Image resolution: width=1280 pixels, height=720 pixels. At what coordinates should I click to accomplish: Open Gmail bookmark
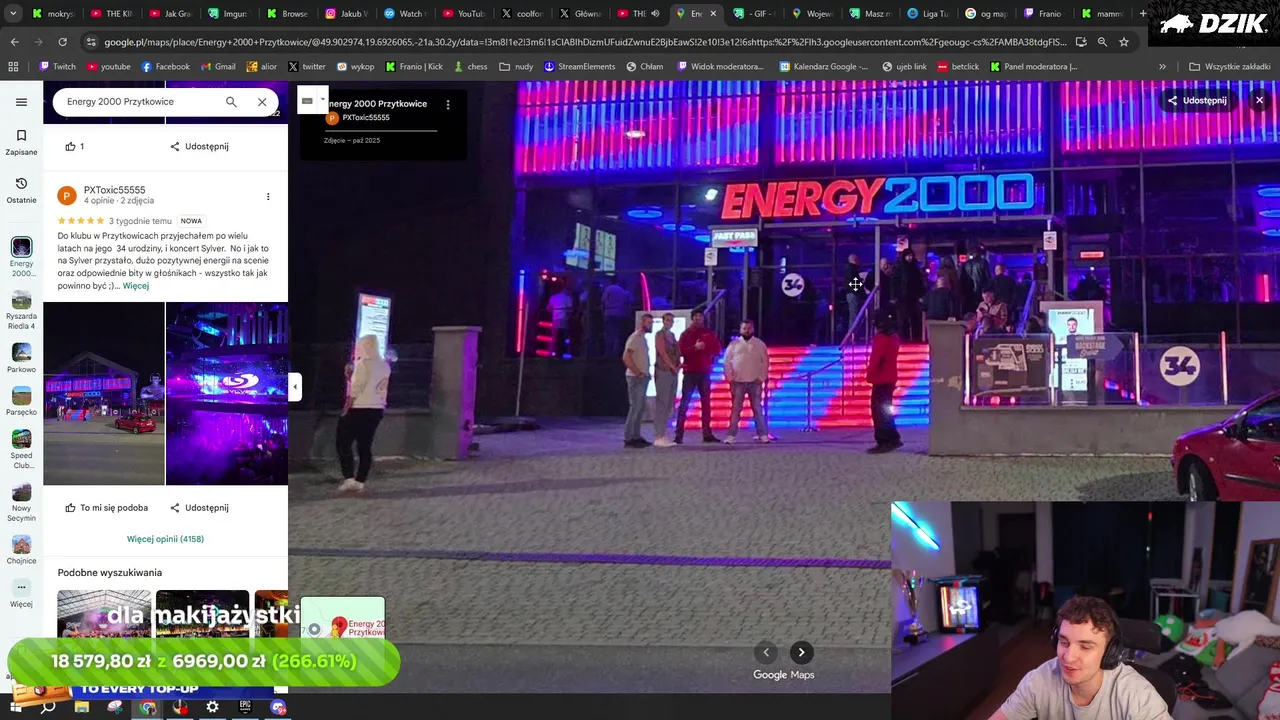(218, 67)
